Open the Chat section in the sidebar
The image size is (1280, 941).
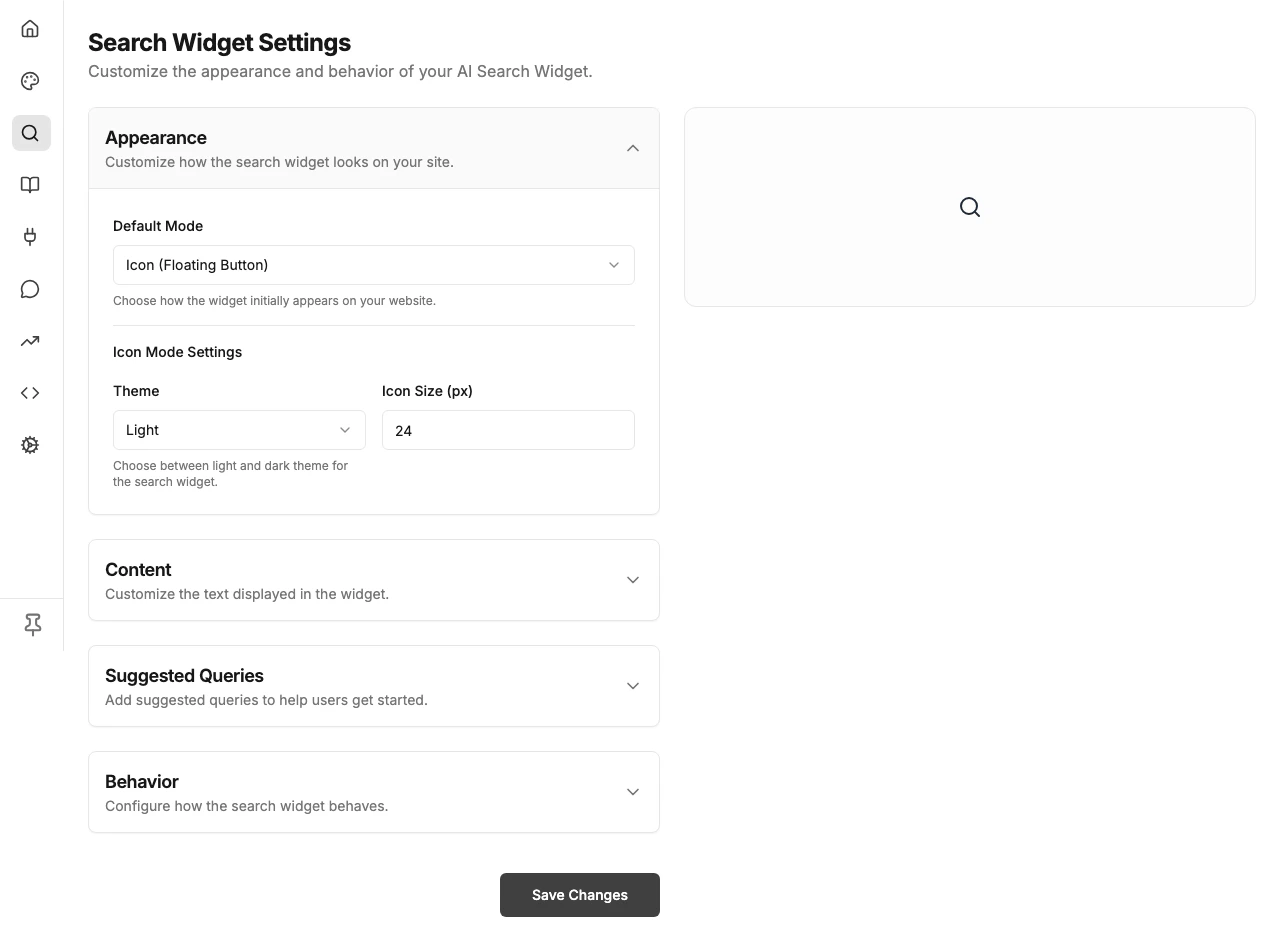(x=29, y=288)
